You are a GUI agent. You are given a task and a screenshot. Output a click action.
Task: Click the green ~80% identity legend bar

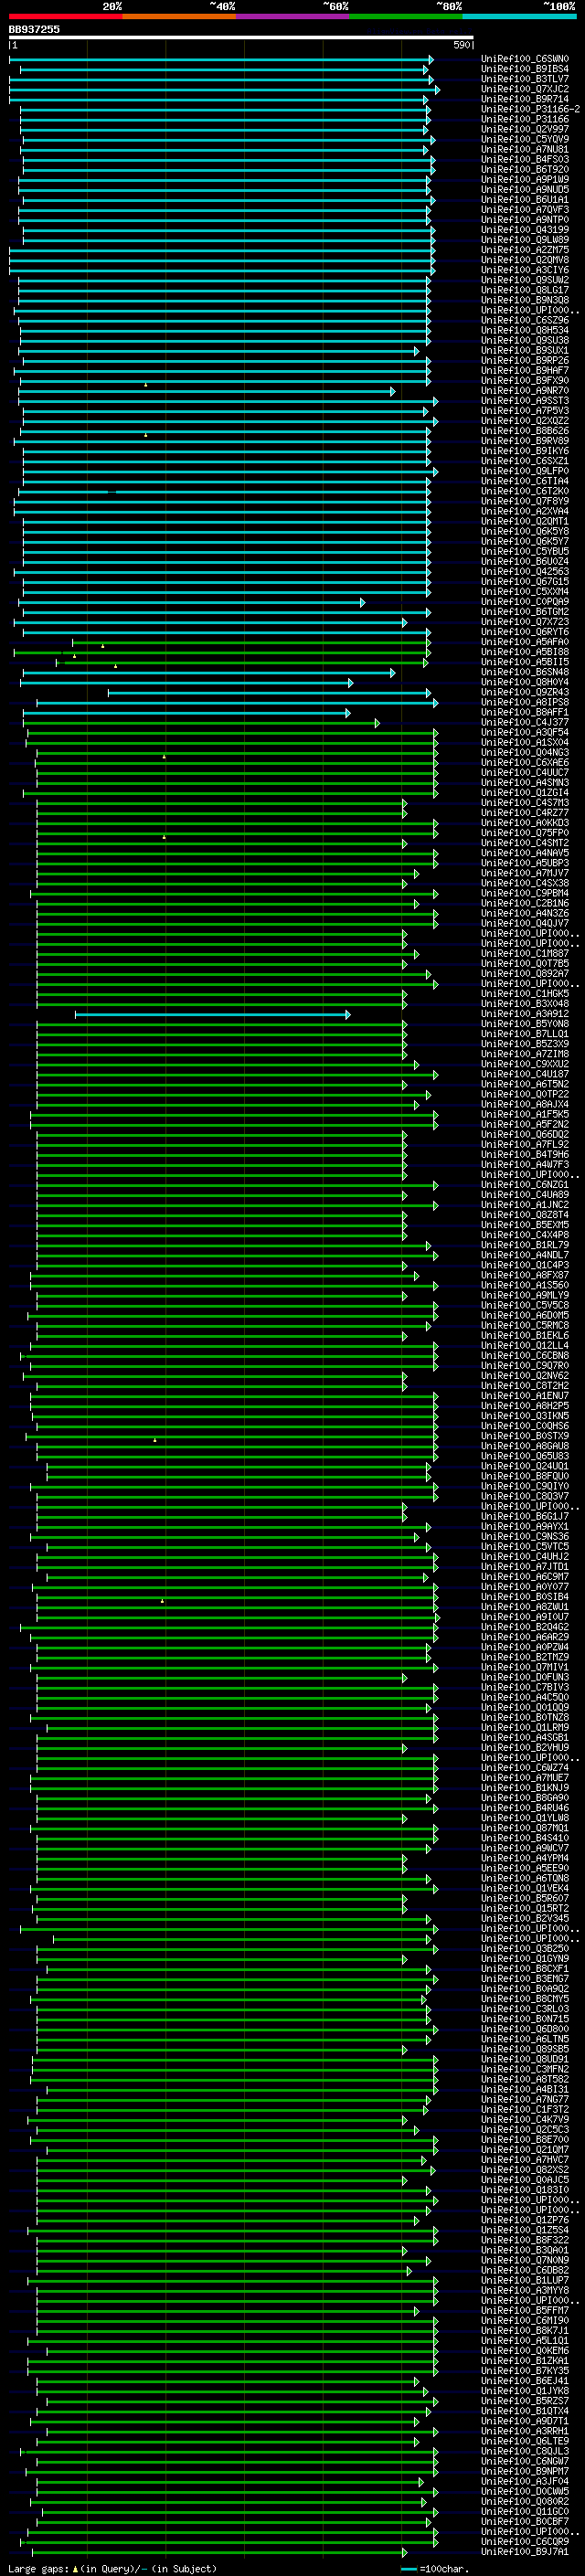406,17
